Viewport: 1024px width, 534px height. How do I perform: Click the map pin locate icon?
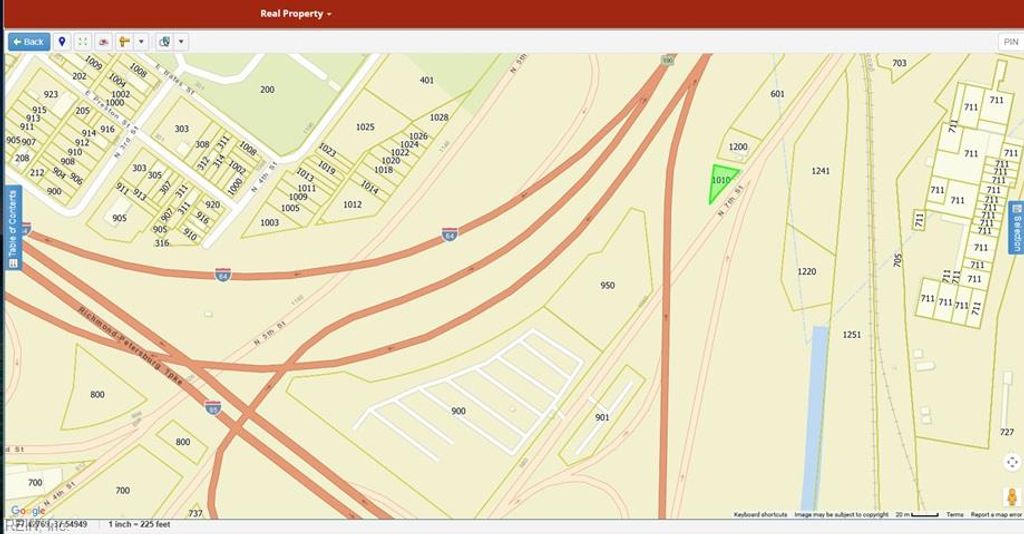point(62,42)
